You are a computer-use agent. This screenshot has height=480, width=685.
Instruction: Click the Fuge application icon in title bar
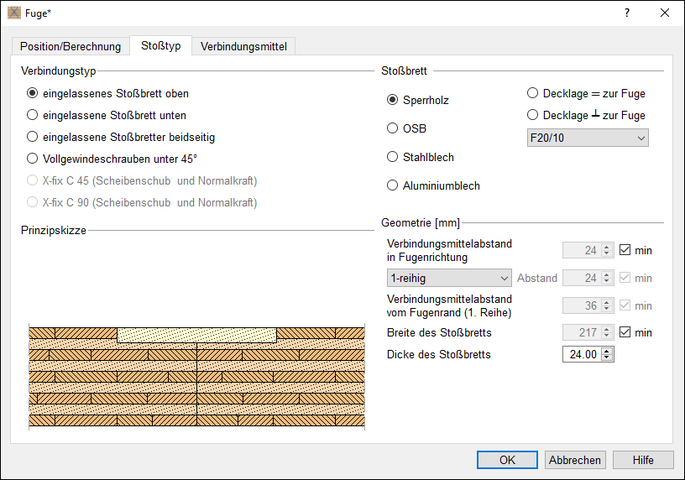[14, 13]
